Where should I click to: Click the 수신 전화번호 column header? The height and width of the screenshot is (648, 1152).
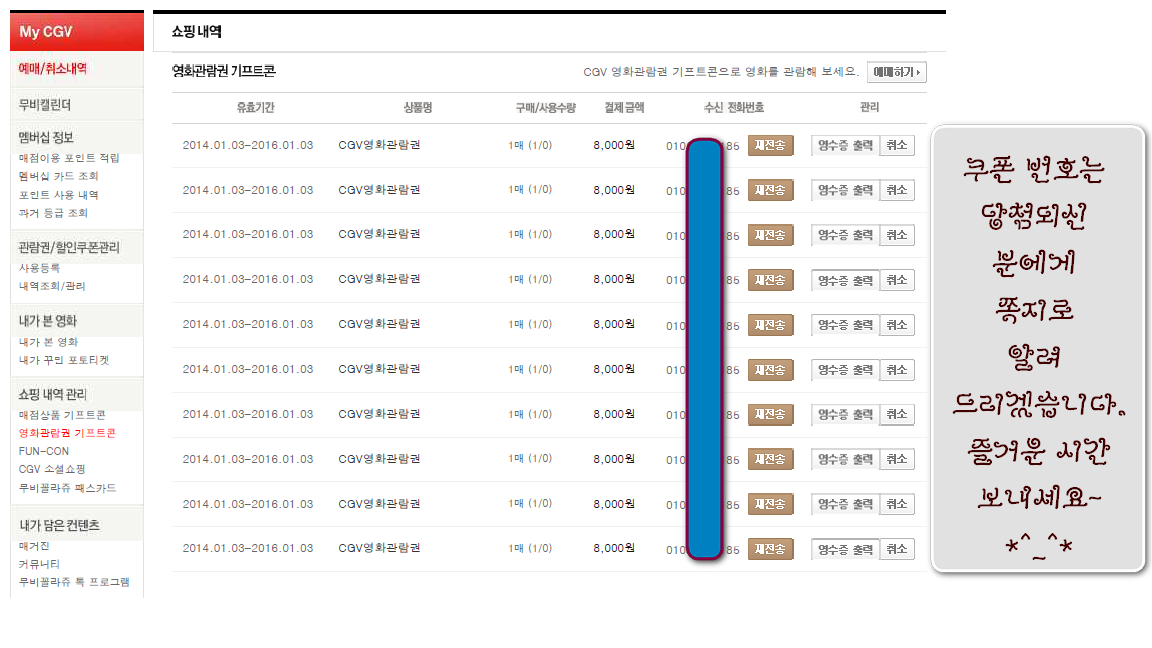[734, 107]
